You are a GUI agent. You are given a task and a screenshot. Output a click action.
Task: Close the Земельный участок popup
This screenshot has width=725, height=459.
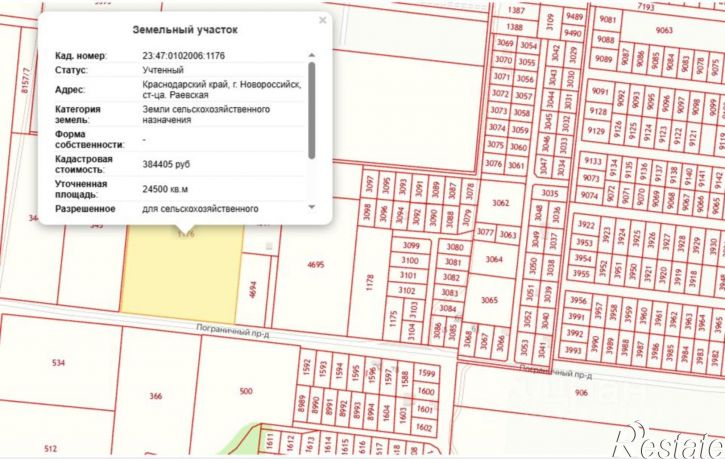(322, 20)
